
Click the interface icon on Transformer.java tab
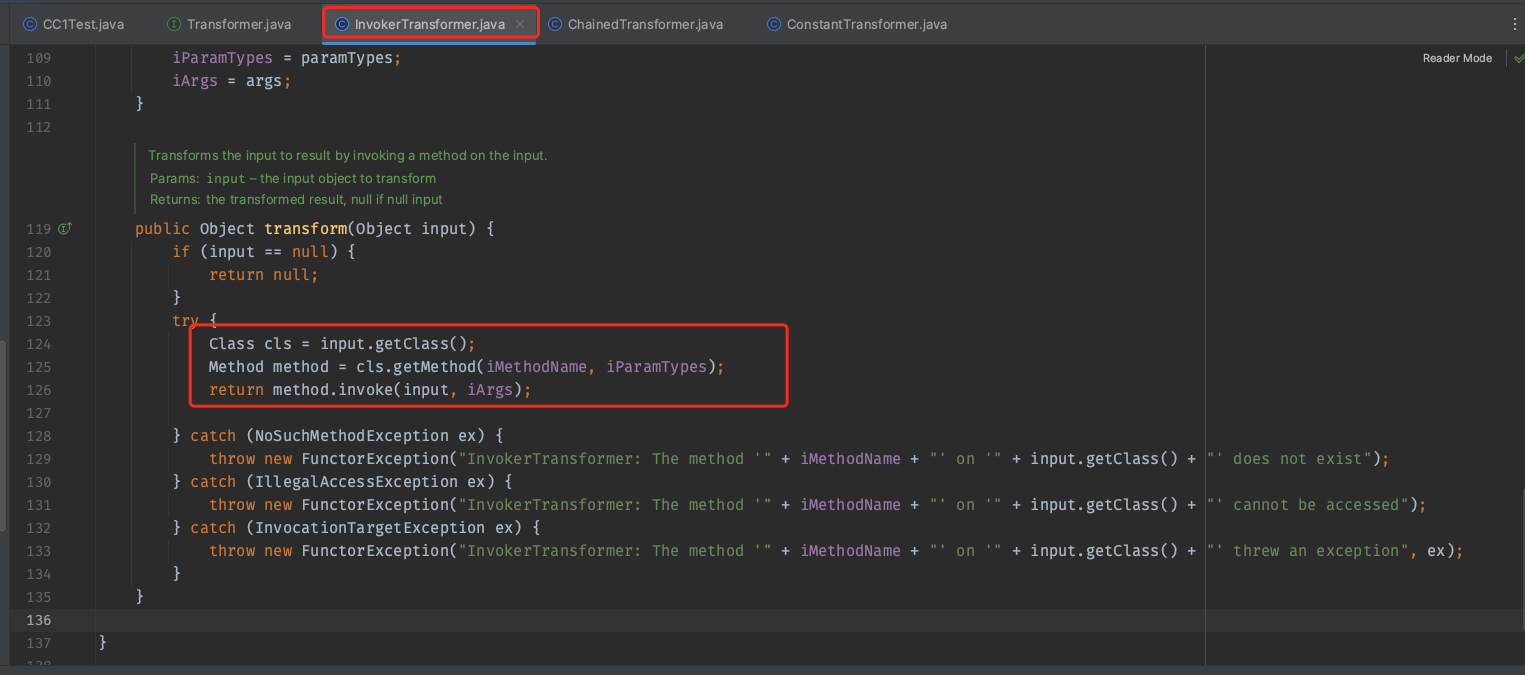pos(173,24)
